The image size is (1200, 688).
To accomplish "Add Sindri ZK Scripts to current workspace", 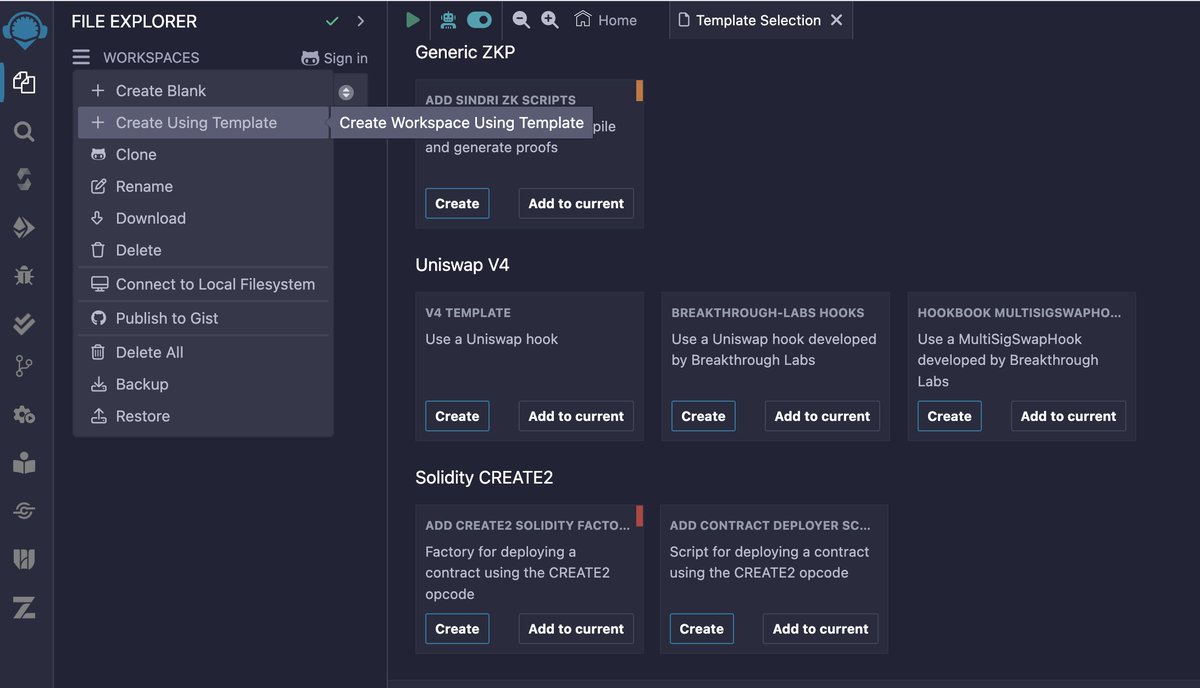I will pyautogui.click(x=576, y=204).
